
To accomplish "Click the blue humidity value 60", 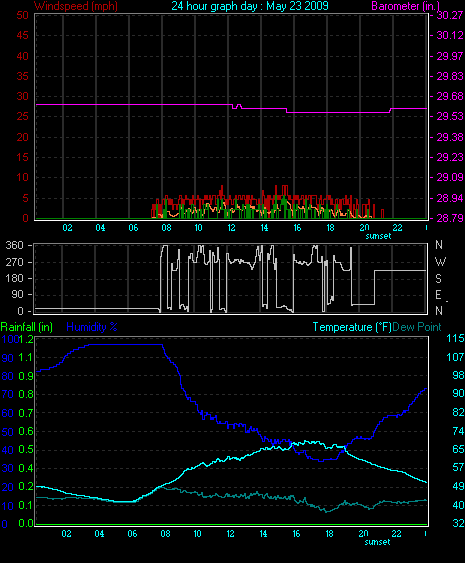I will [8, 413].
